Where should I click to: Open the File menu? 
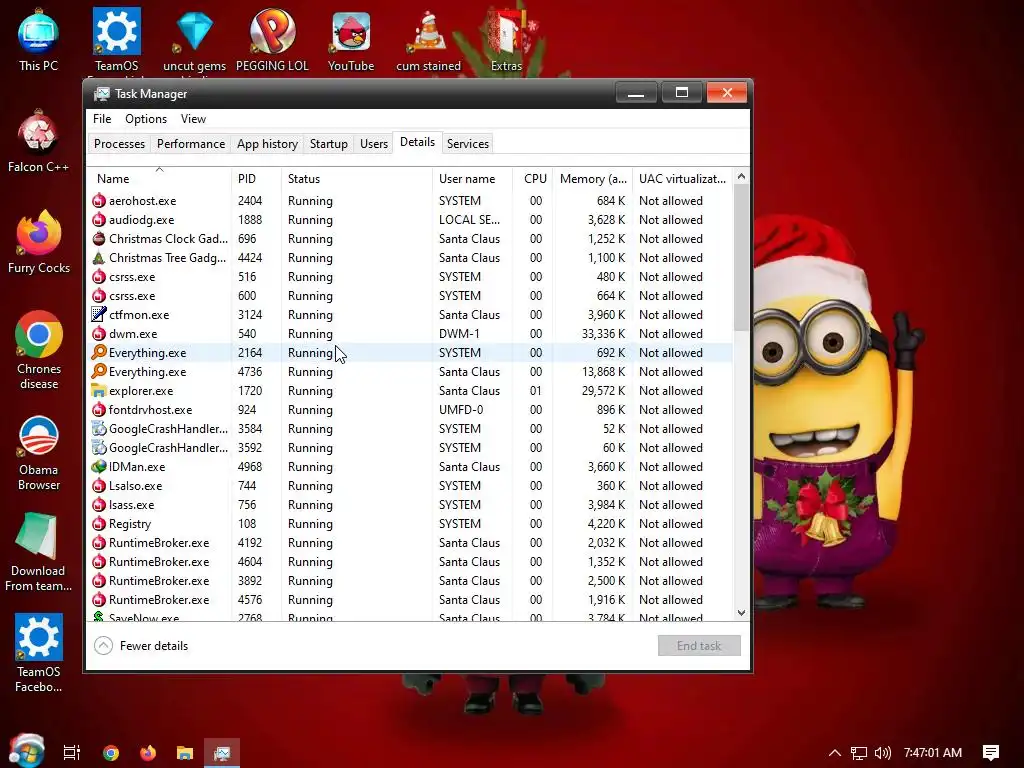(102, 119)
